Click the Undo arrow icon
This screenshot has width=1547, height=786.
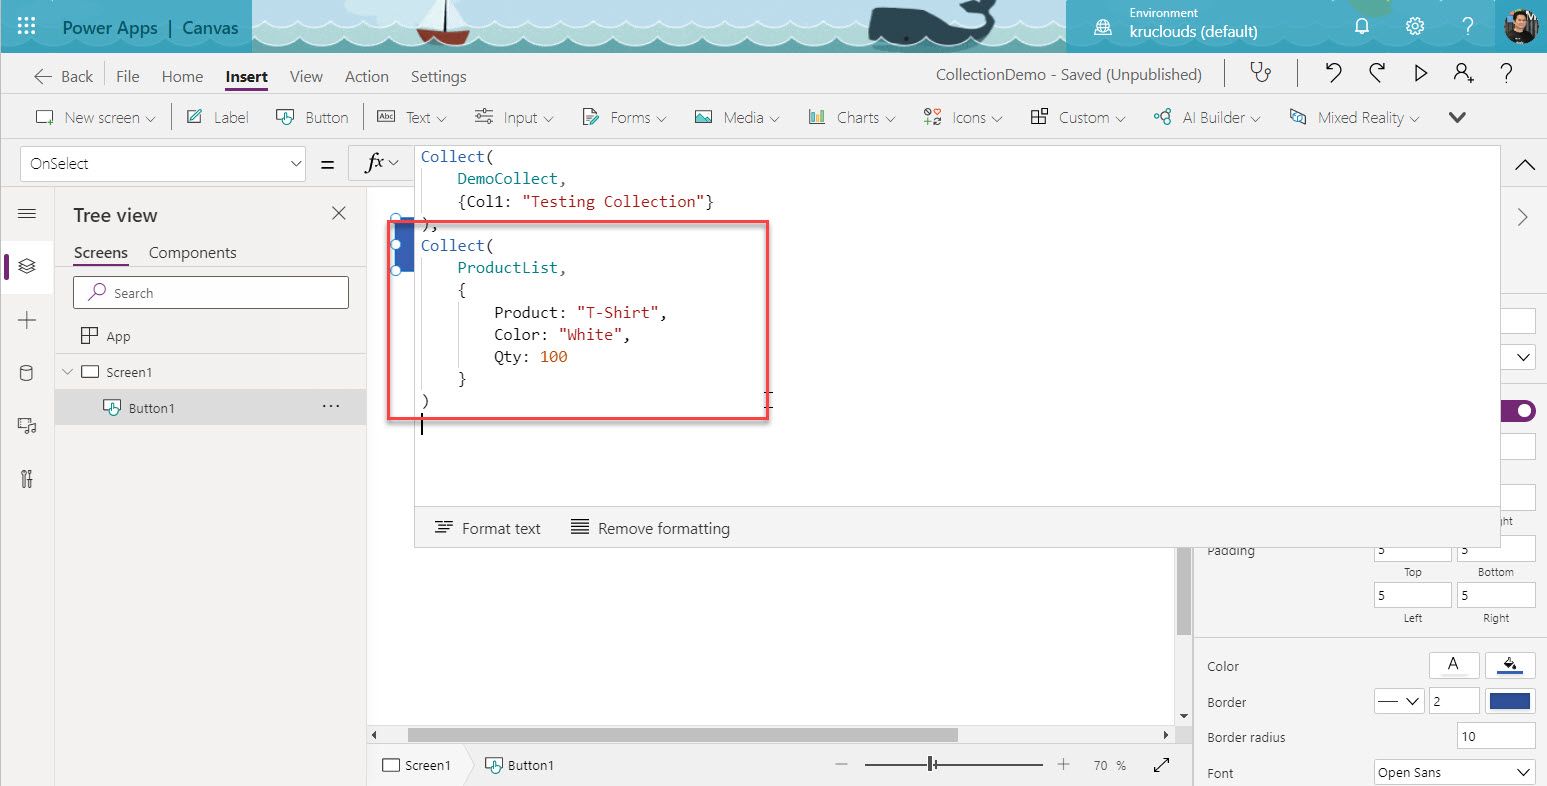point(1333,74)
